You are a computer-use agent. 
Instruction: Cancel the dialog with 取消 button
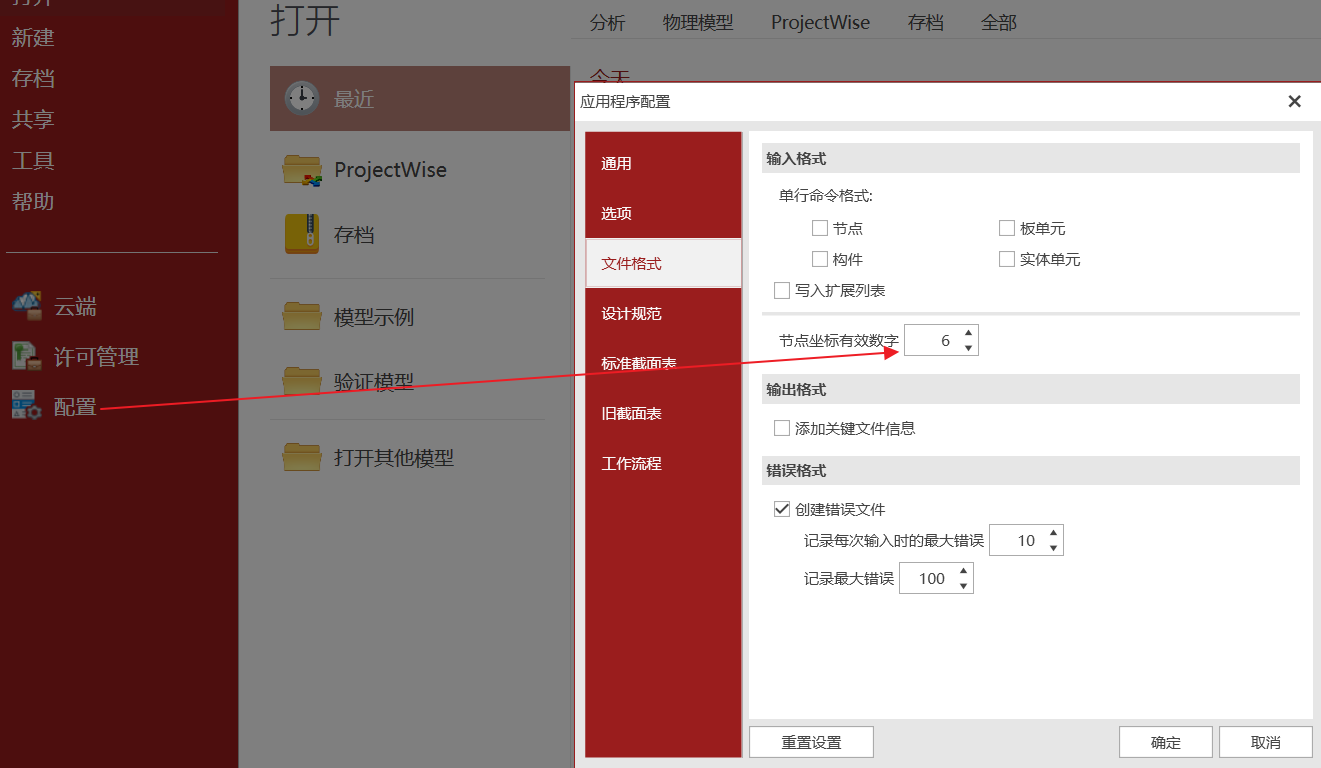click(x=1265, y=742)
